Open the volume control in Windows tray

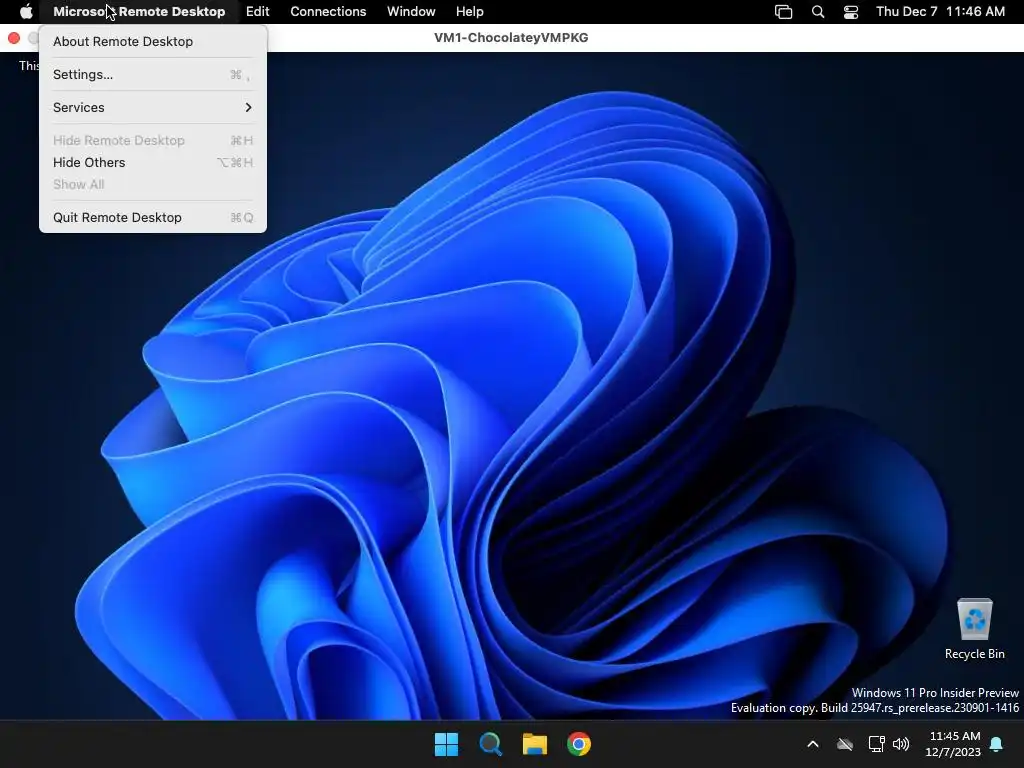(901, 744)
